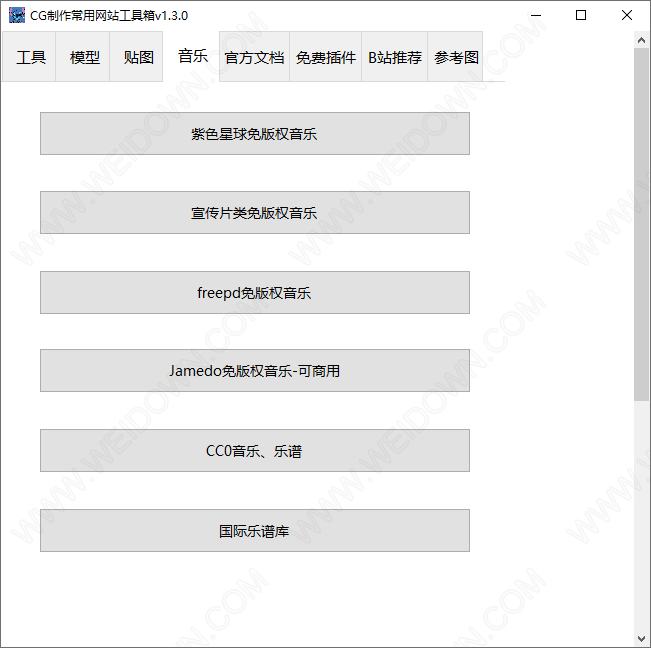Open the 国际乐谱库 button
The height and width of the screenshot is (648, 651).
(255, 531)
